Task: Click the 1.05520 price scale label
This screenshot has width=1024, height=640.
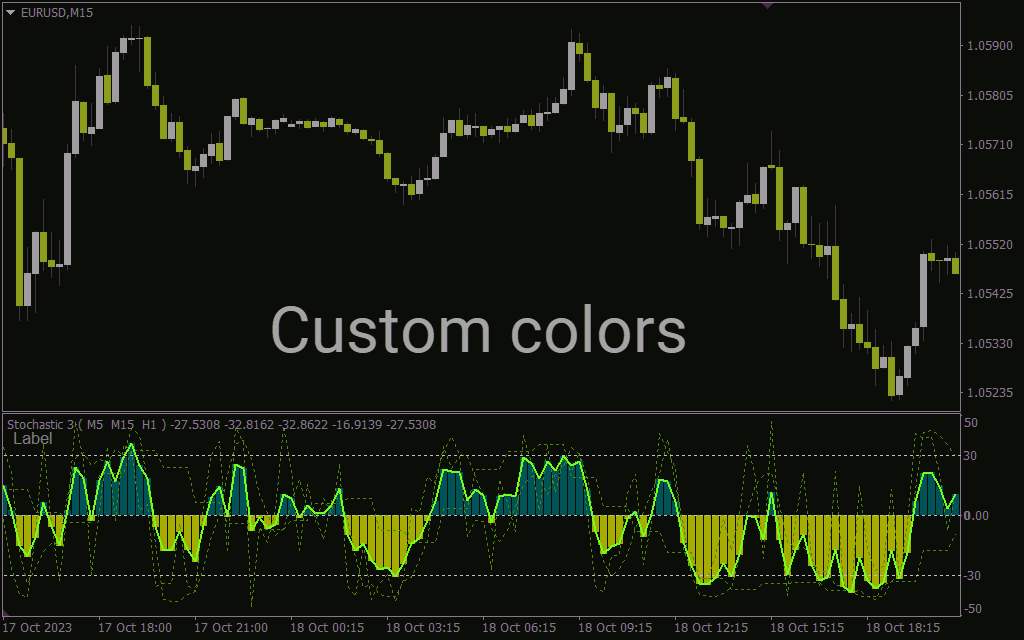Action: click(990, 245)
